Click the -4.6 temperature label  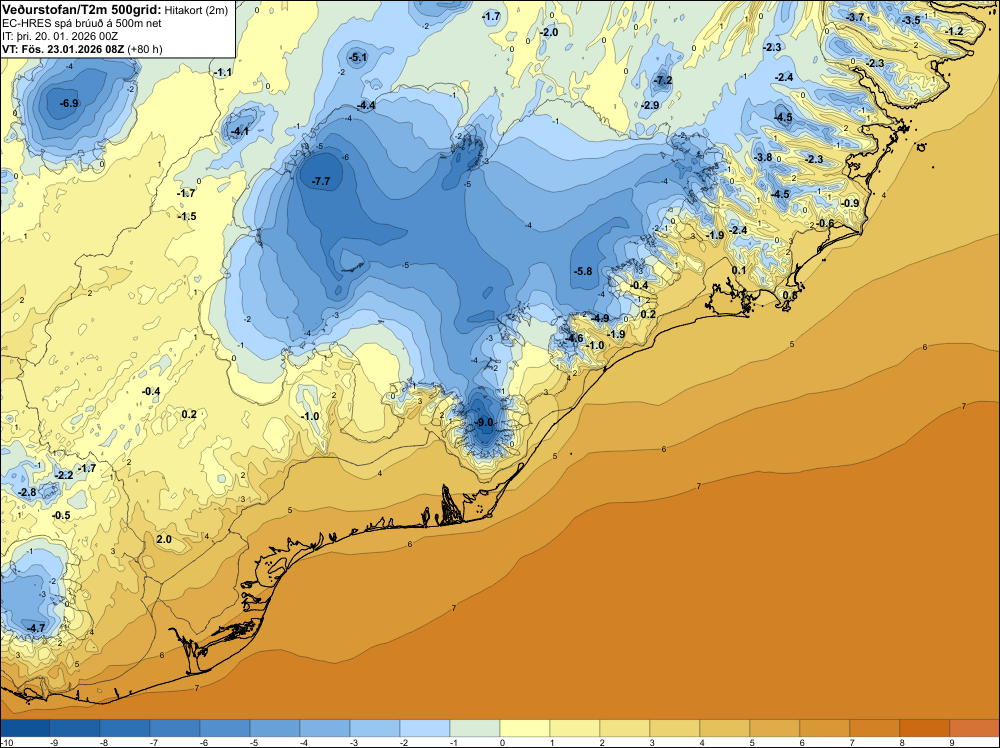tap(574, 339)
